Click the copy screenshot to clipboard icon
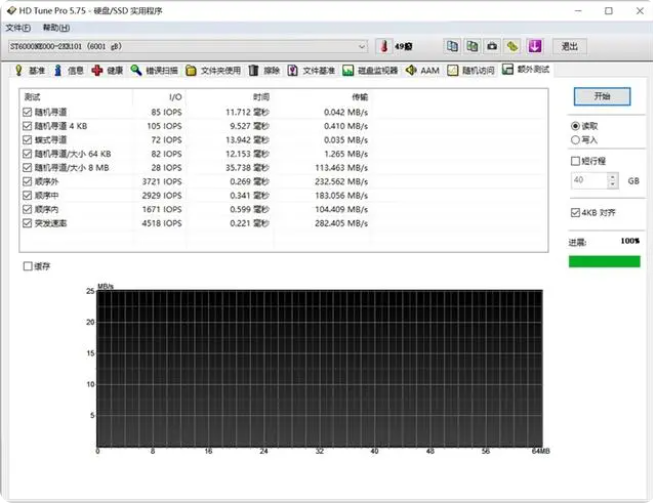The height and width of the screenshot is (503, 653). tap(472, 46)
